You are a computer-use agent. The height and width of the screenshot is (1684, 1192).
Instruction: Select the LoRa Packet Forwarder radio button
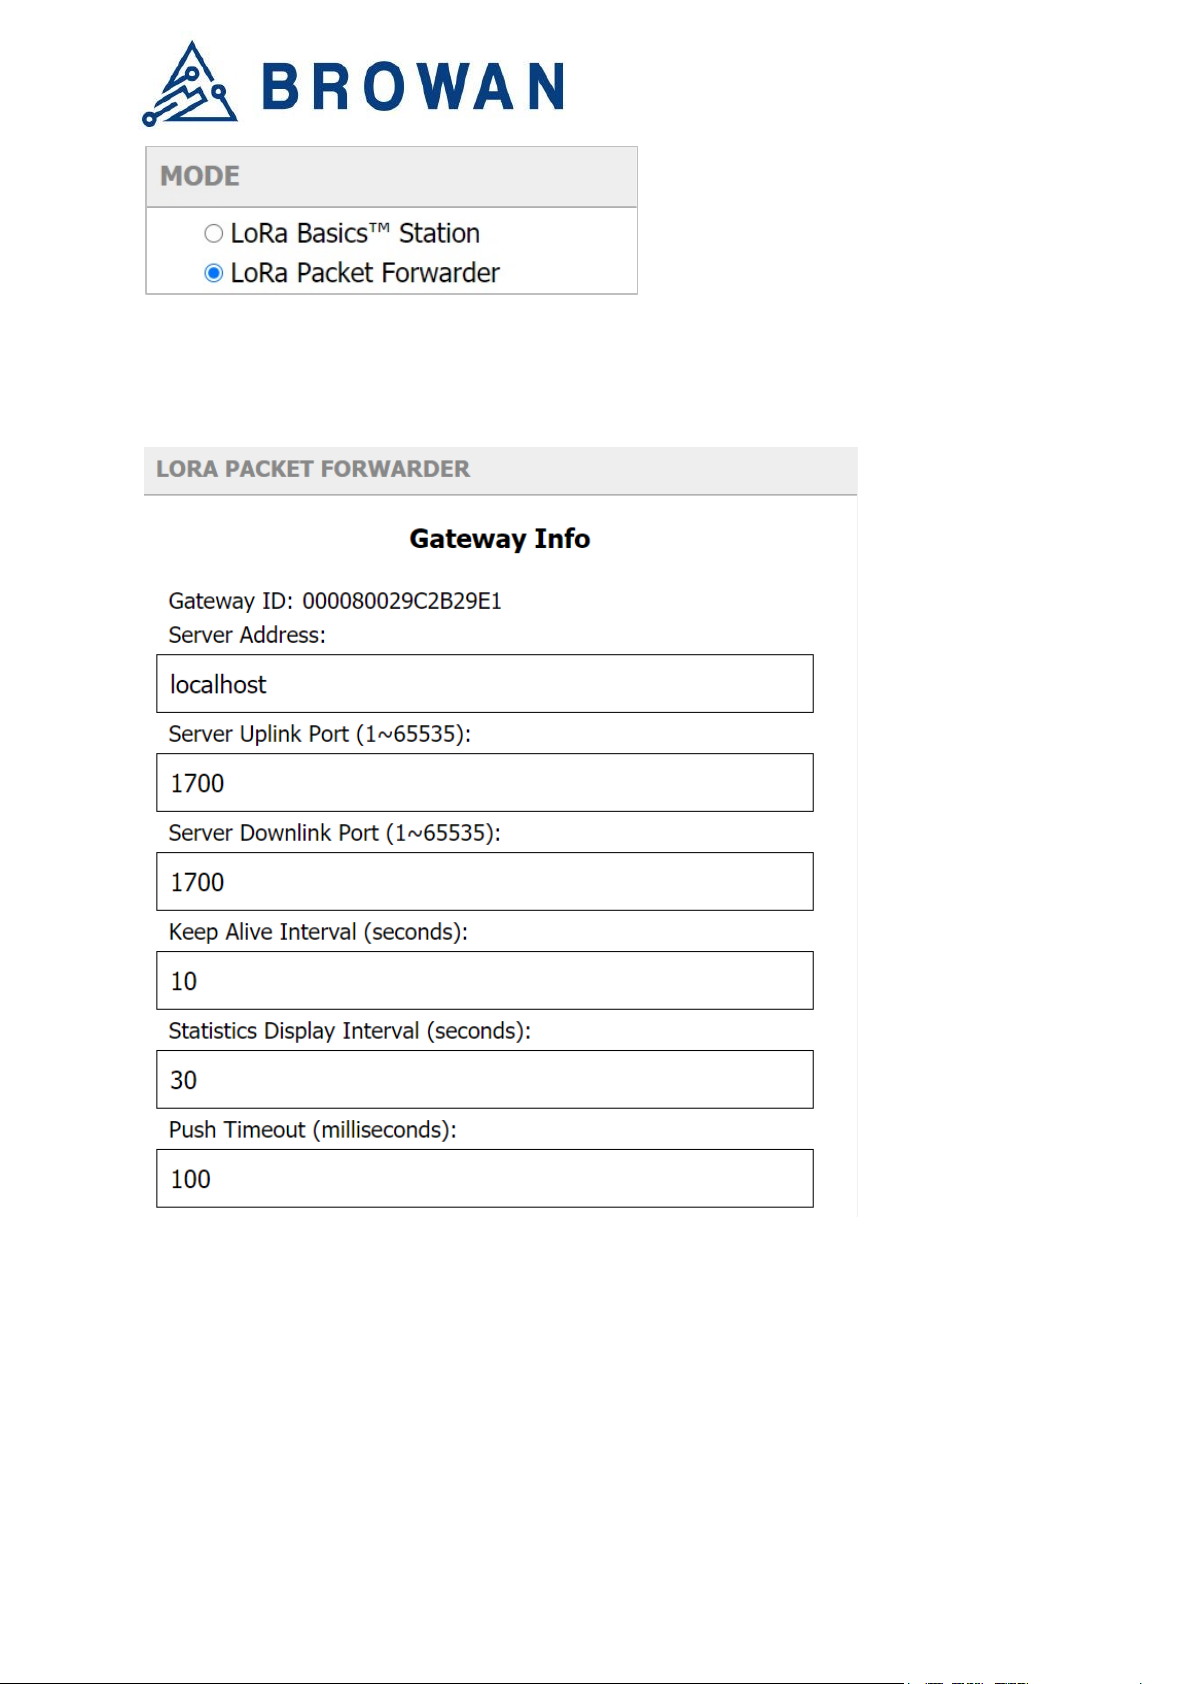[x=213, y=273]
